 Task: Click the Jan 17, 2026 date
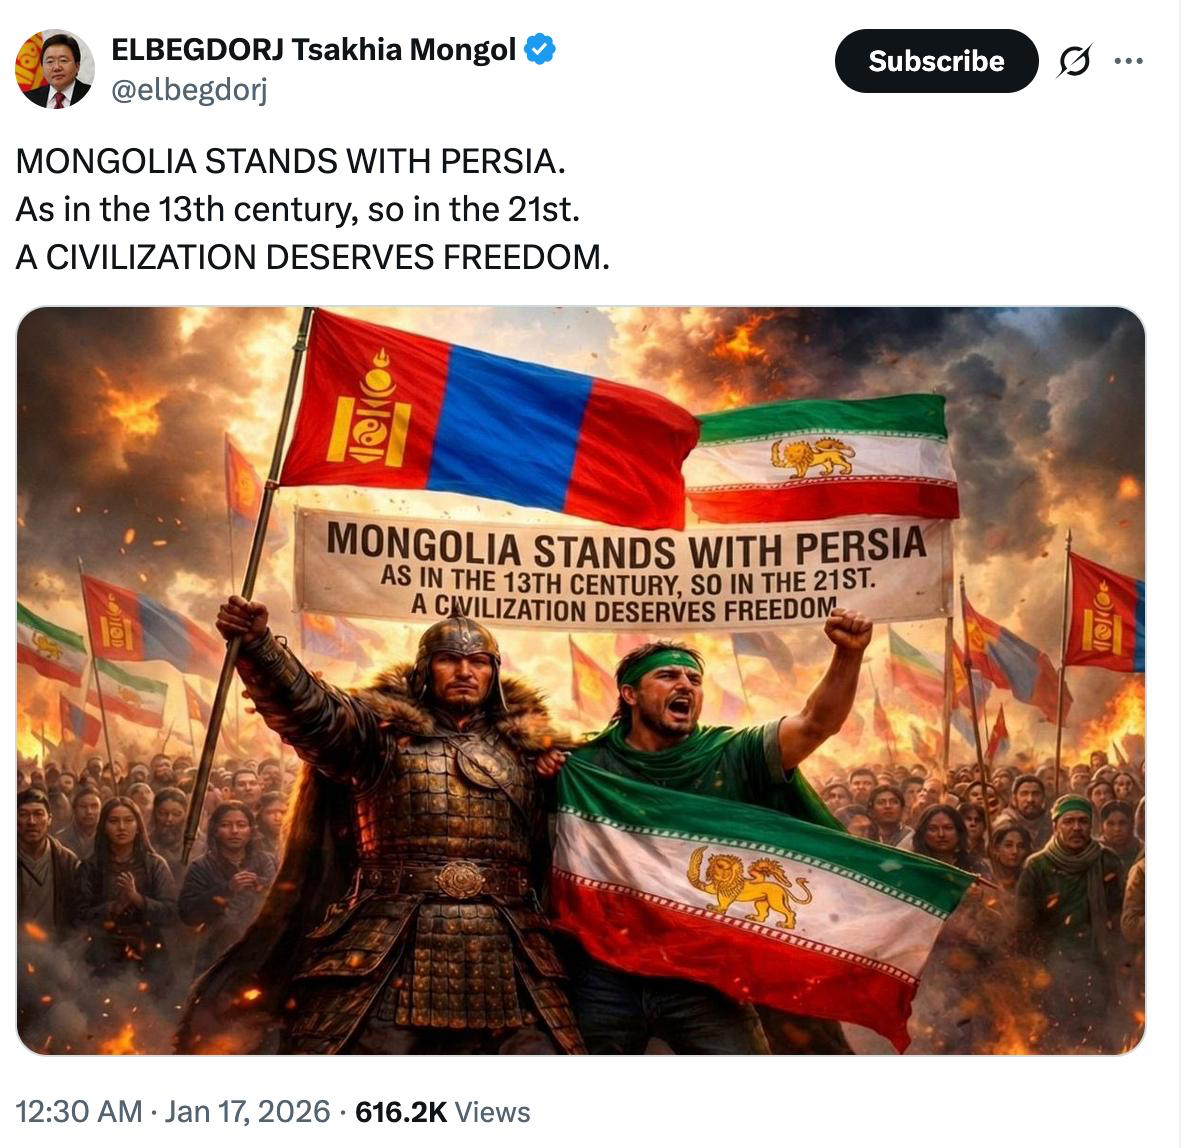[x=247, y=1111]
